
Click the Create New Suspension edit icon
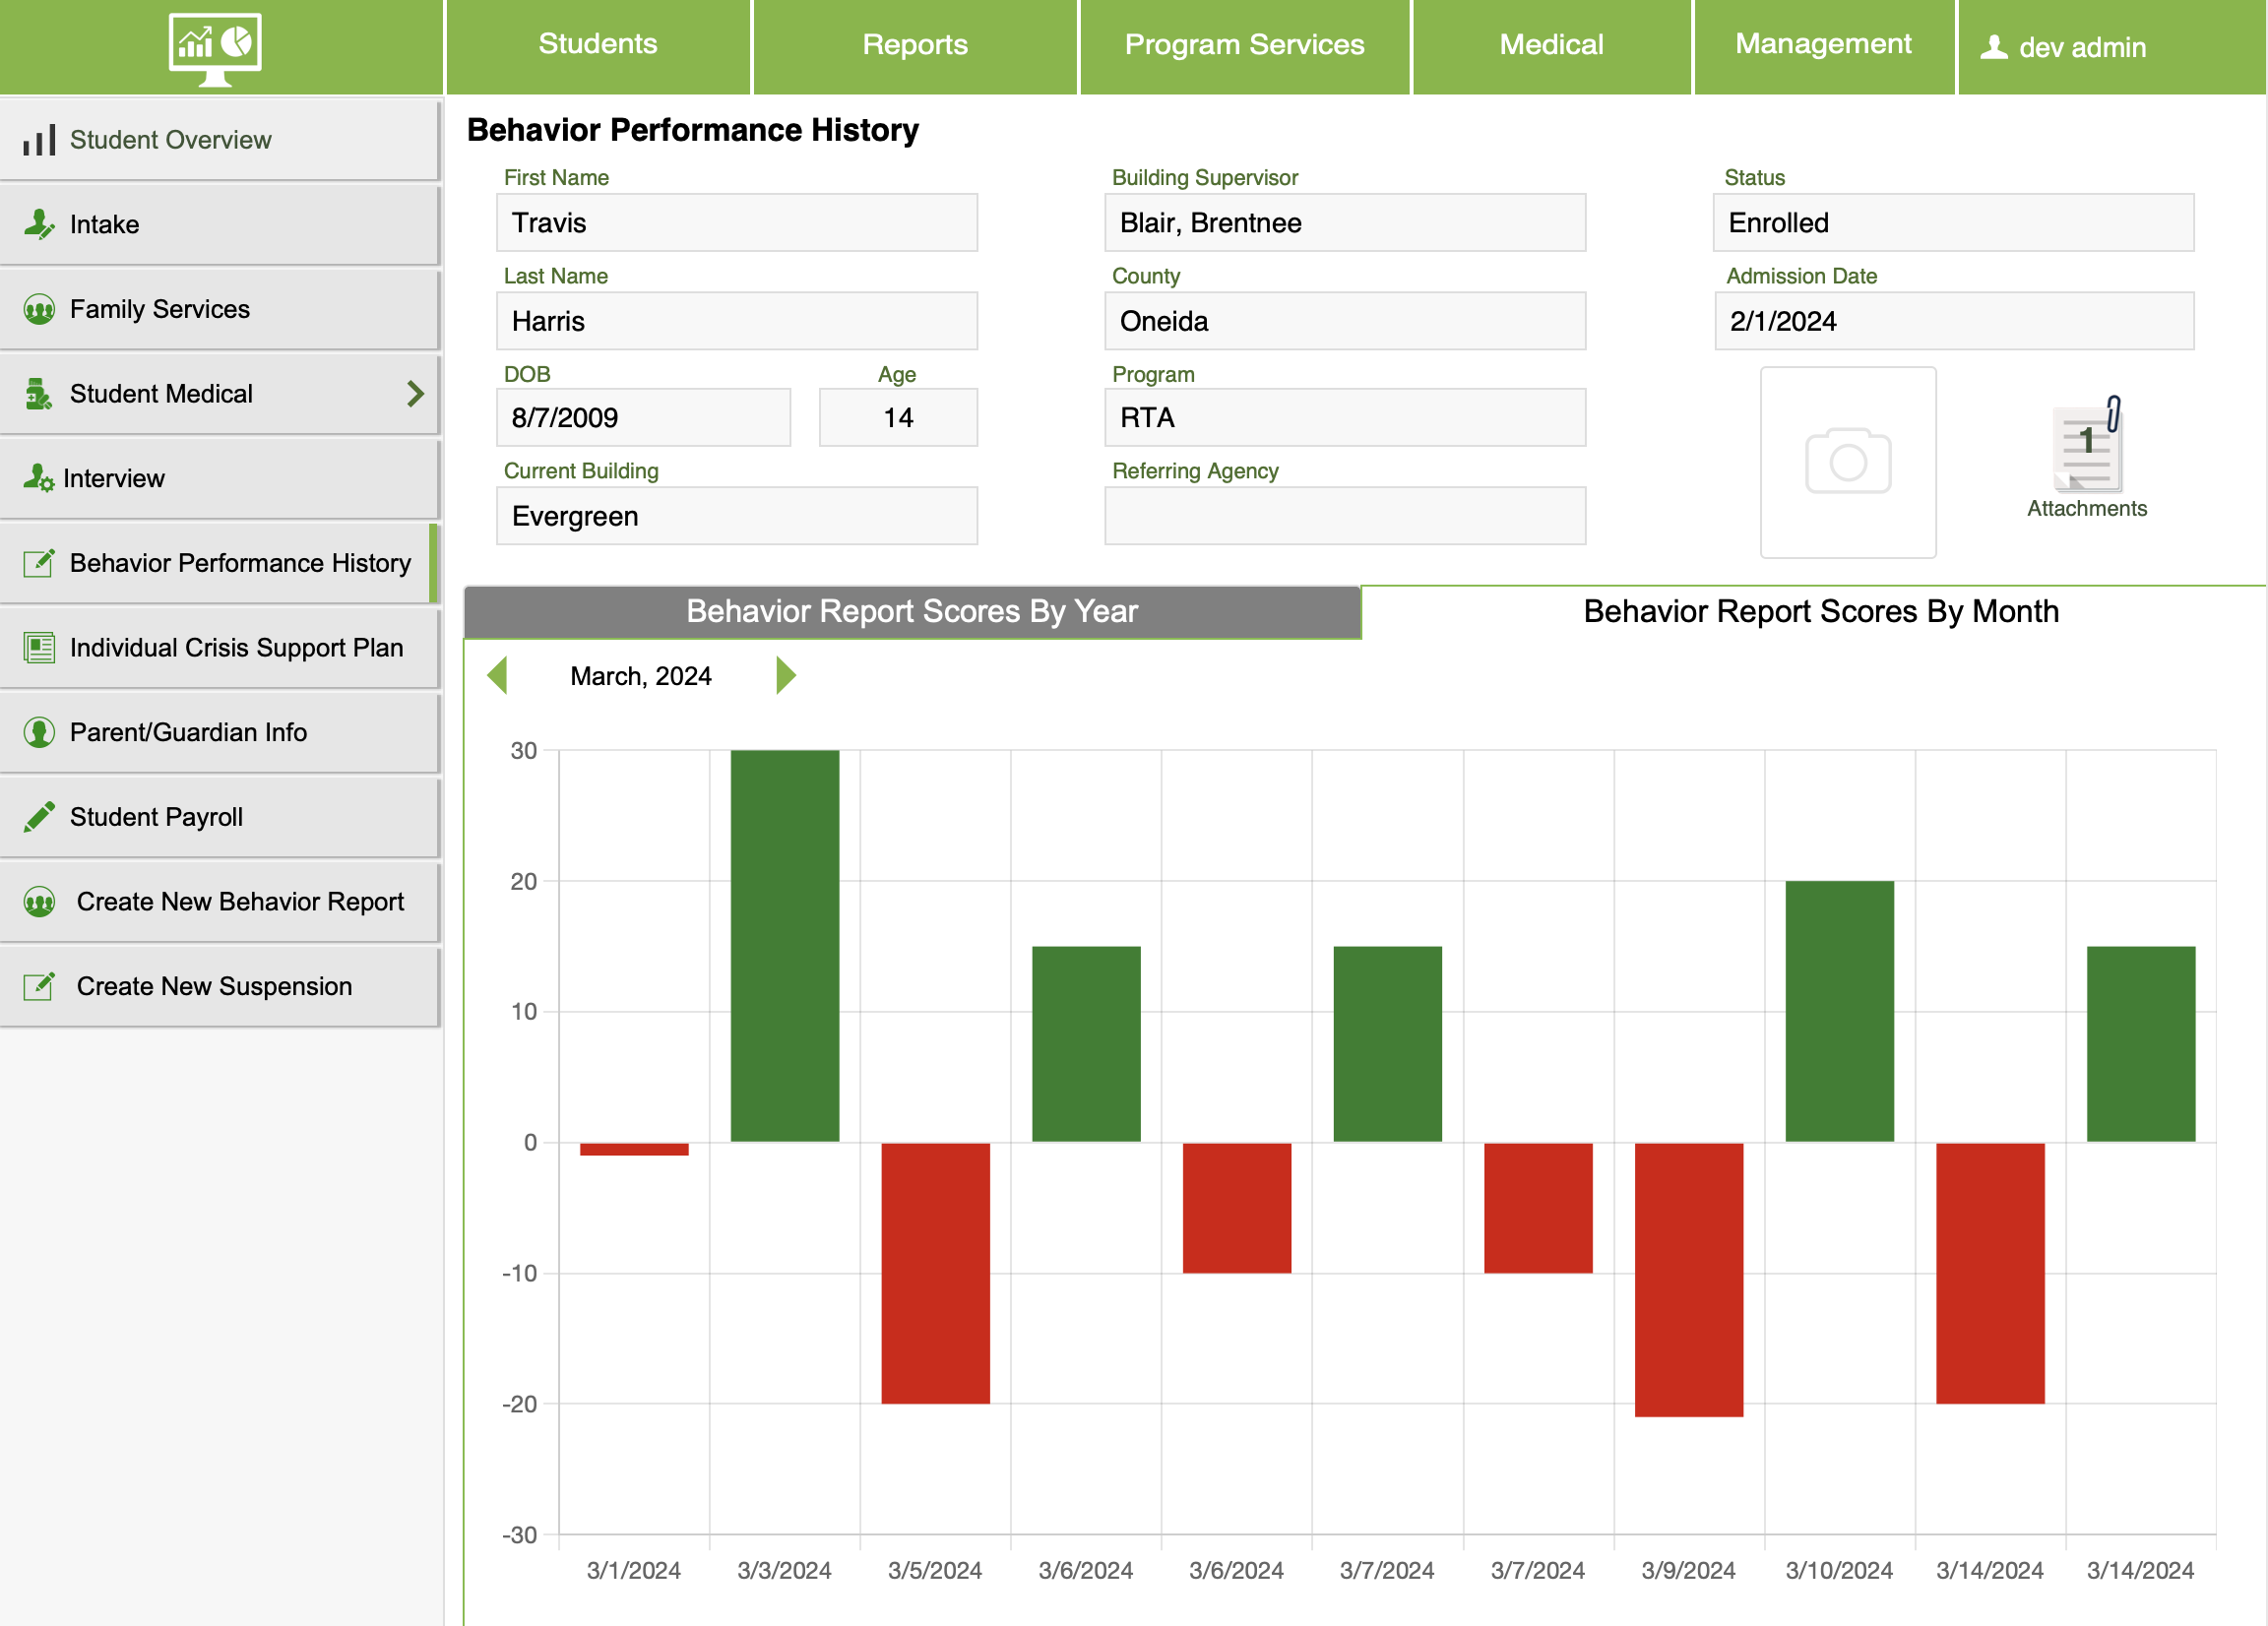click(x=39, y=986)
